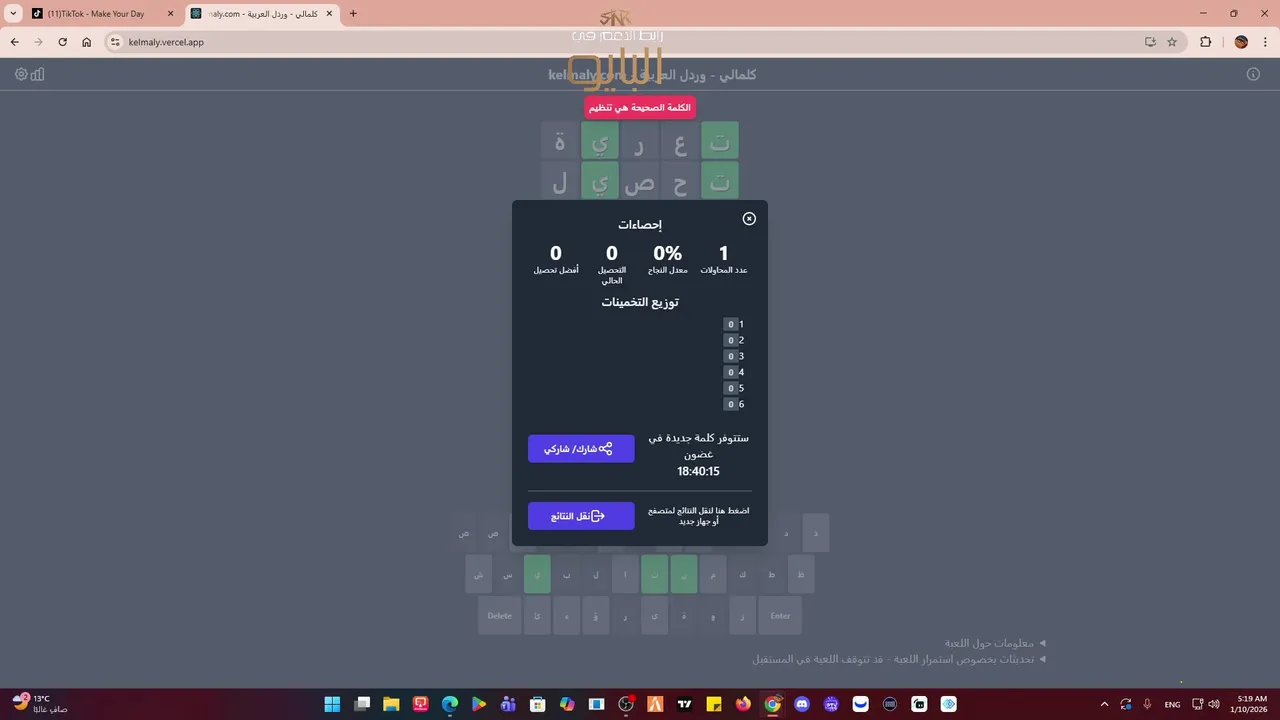This screenshot has width=1280, height=720.
Task: Click the إحصاءات dialog title
Action: [x=640, y=224]
